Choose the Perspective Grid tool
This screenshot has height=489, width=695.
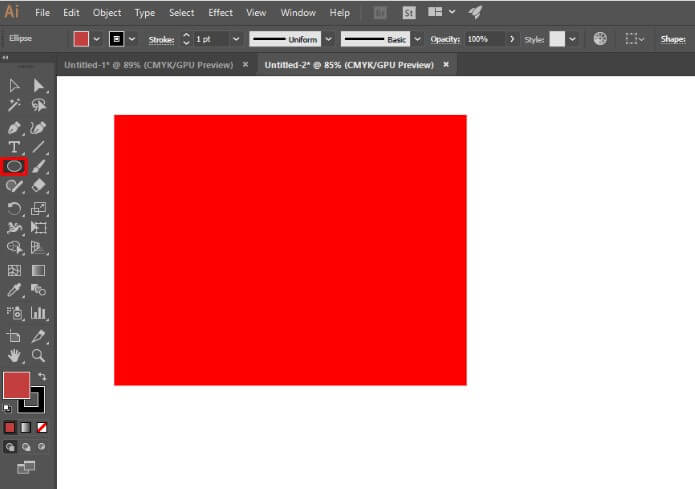pyautogui.click(x=39, y=247)
